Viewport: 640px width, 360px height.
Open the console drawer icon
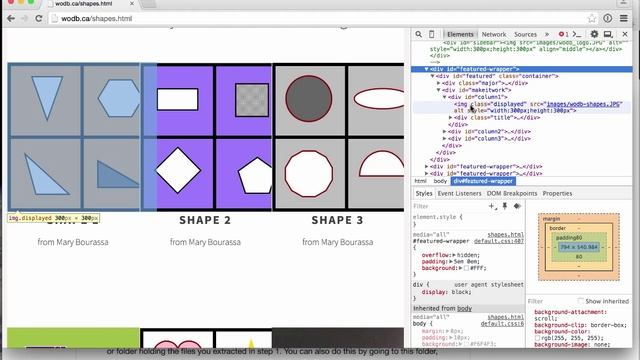tap(577, 34)
